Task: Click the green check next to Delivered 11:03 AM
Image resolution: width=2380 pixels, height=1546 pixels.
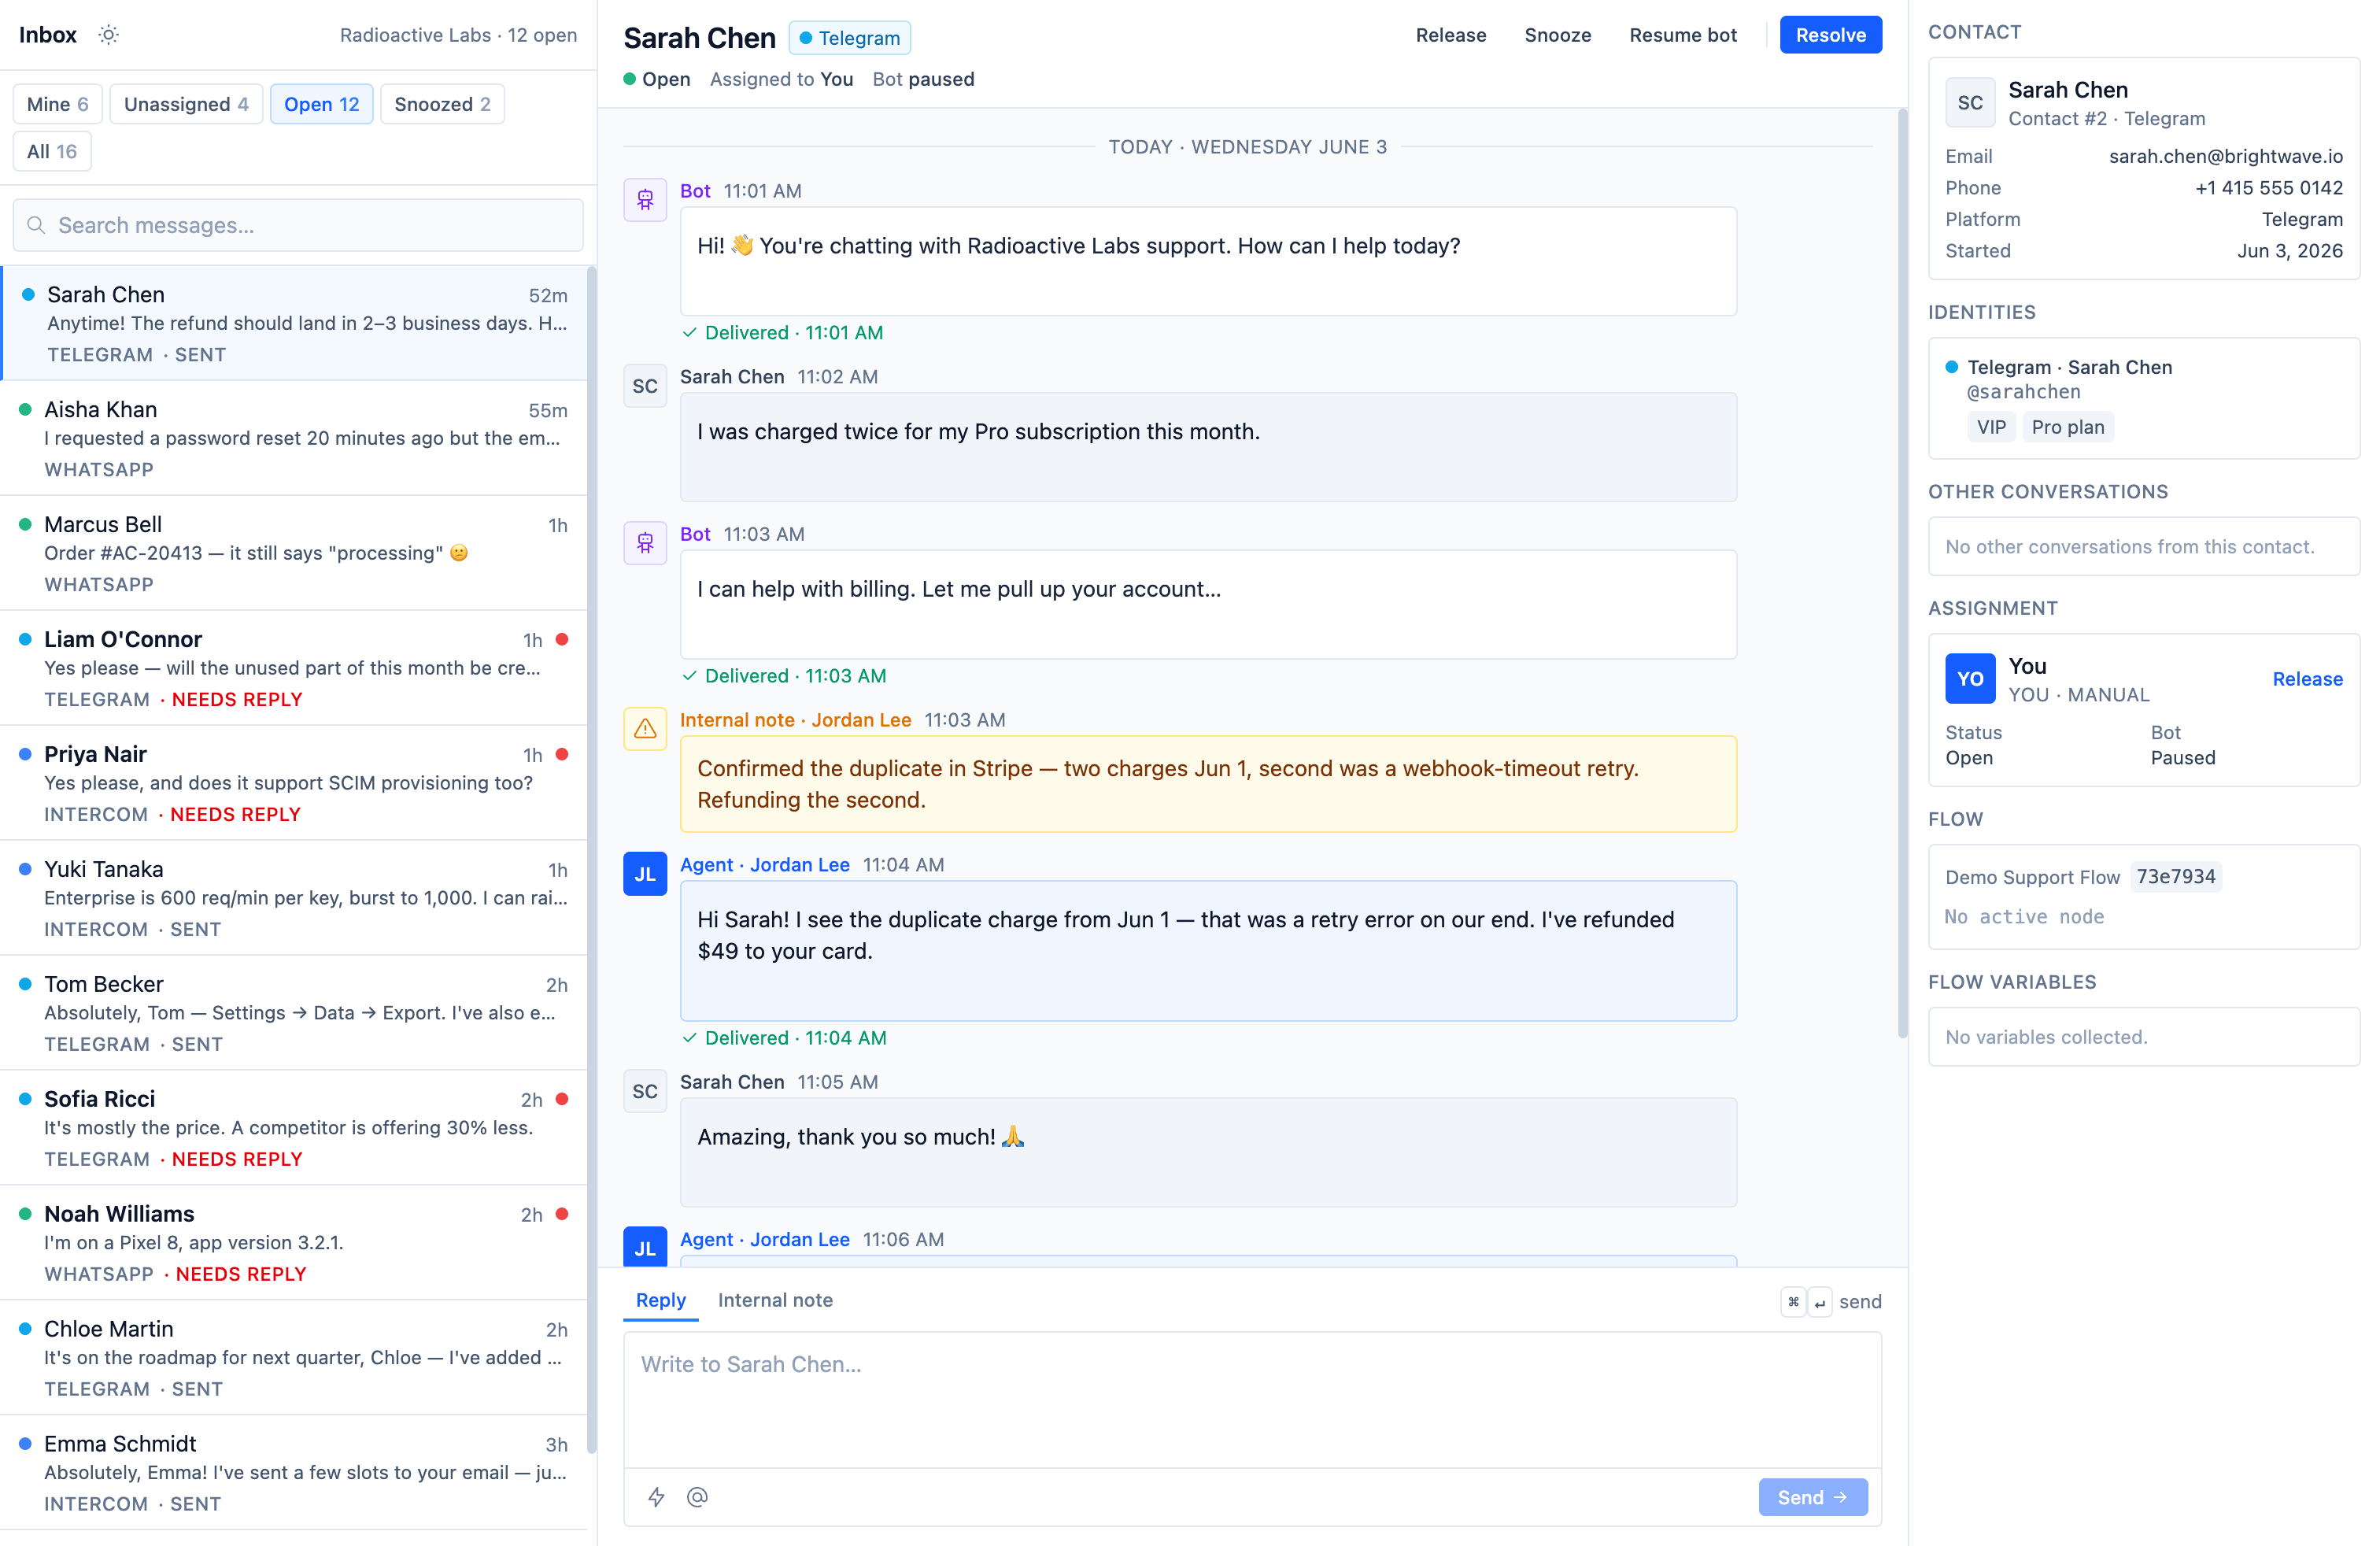Action: point(689,676)
